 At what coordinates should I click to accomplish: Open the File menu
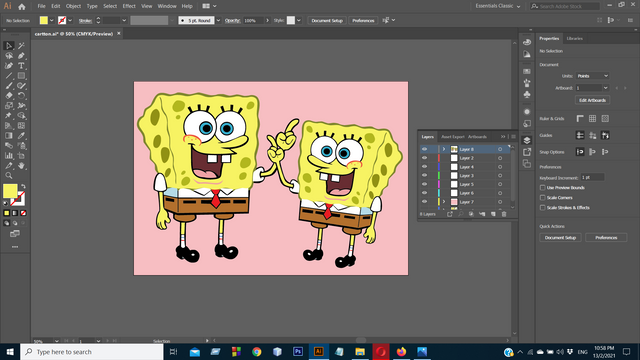click(x=42, y=6)
